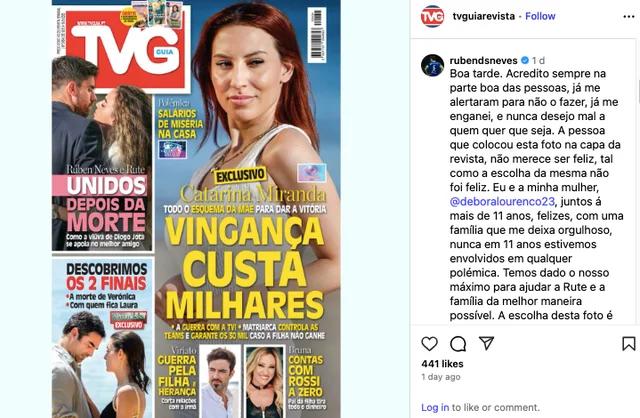
Task: View the 441 likes list
Action: 442,364
